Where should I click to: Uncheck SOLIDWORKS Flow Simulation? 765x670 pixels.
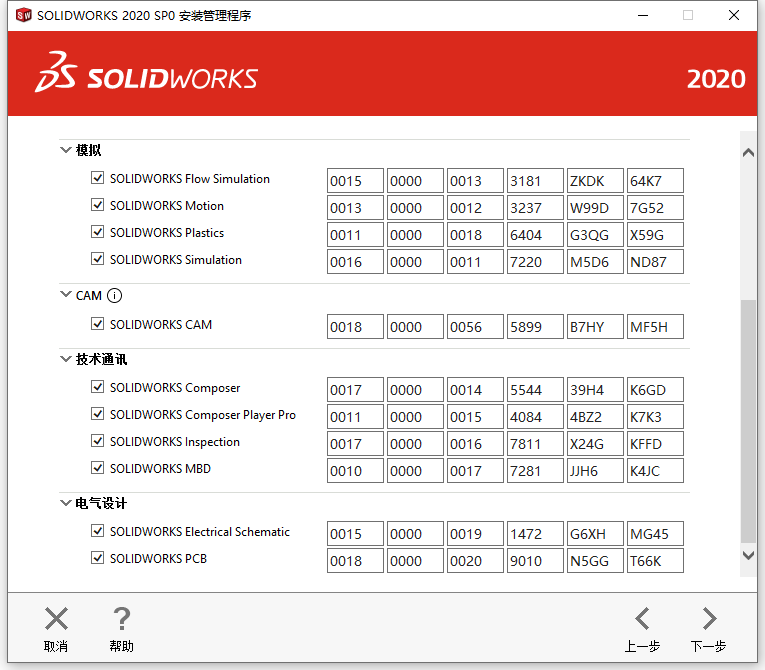98,178
